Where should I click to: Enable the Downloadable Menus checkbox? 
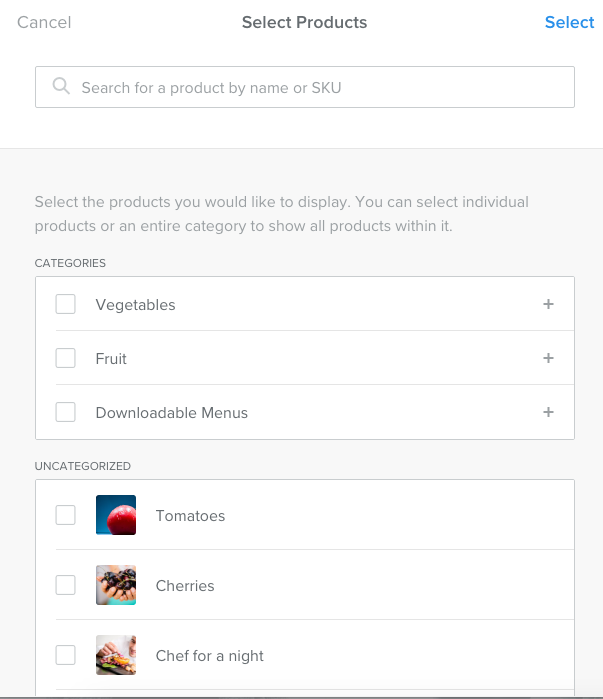coord(66,412)
